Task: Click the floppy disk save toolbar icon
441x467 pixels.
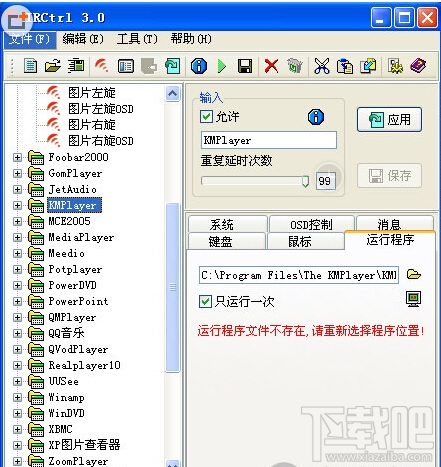Action: coord(244,66)
